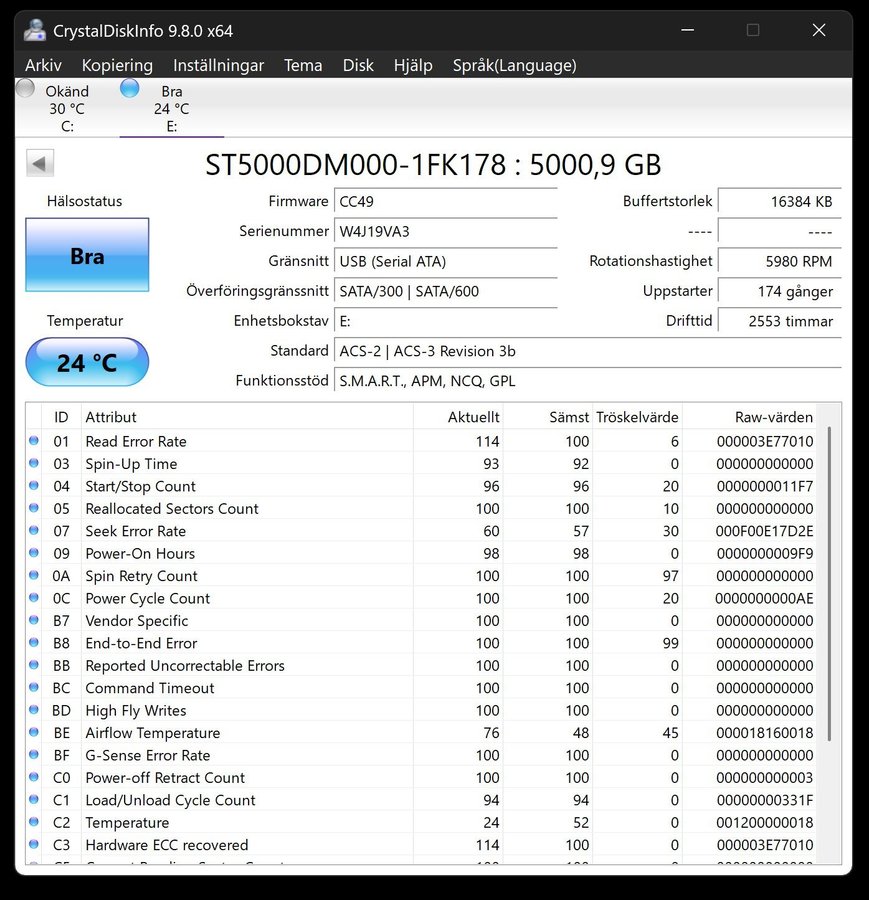The image size is (869, 900).
Task: Click the transfer mode field SATA/300 | SATA/600
Action: [x=445, y=291]
